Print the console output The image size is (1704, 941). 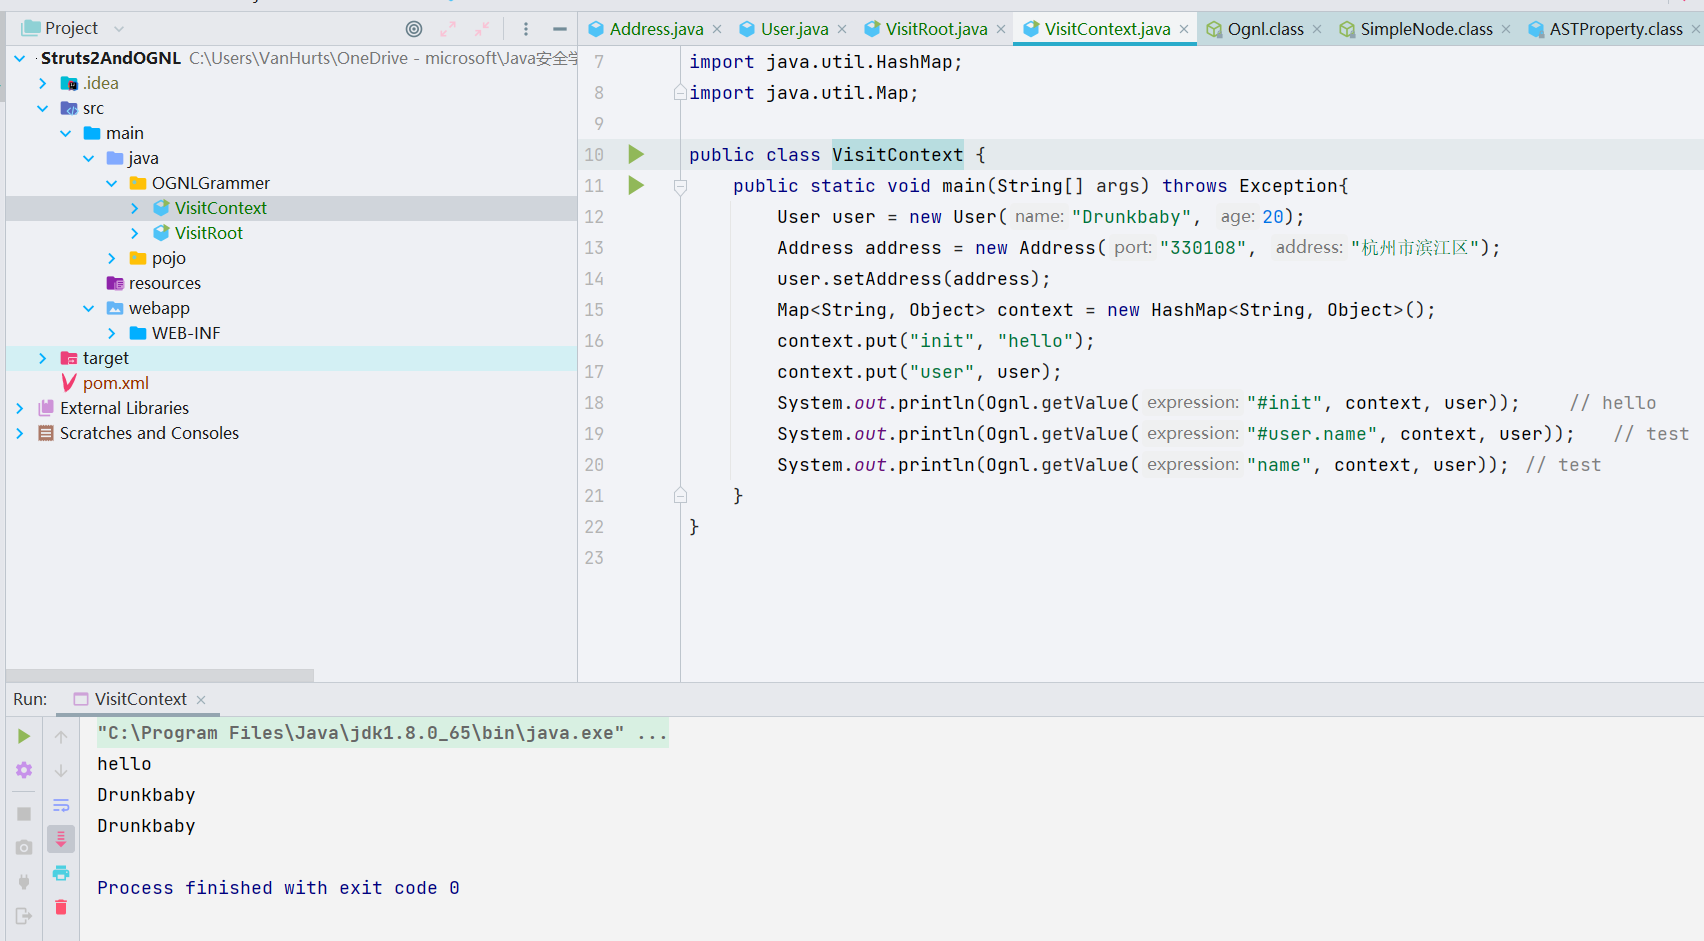point(61,873)
